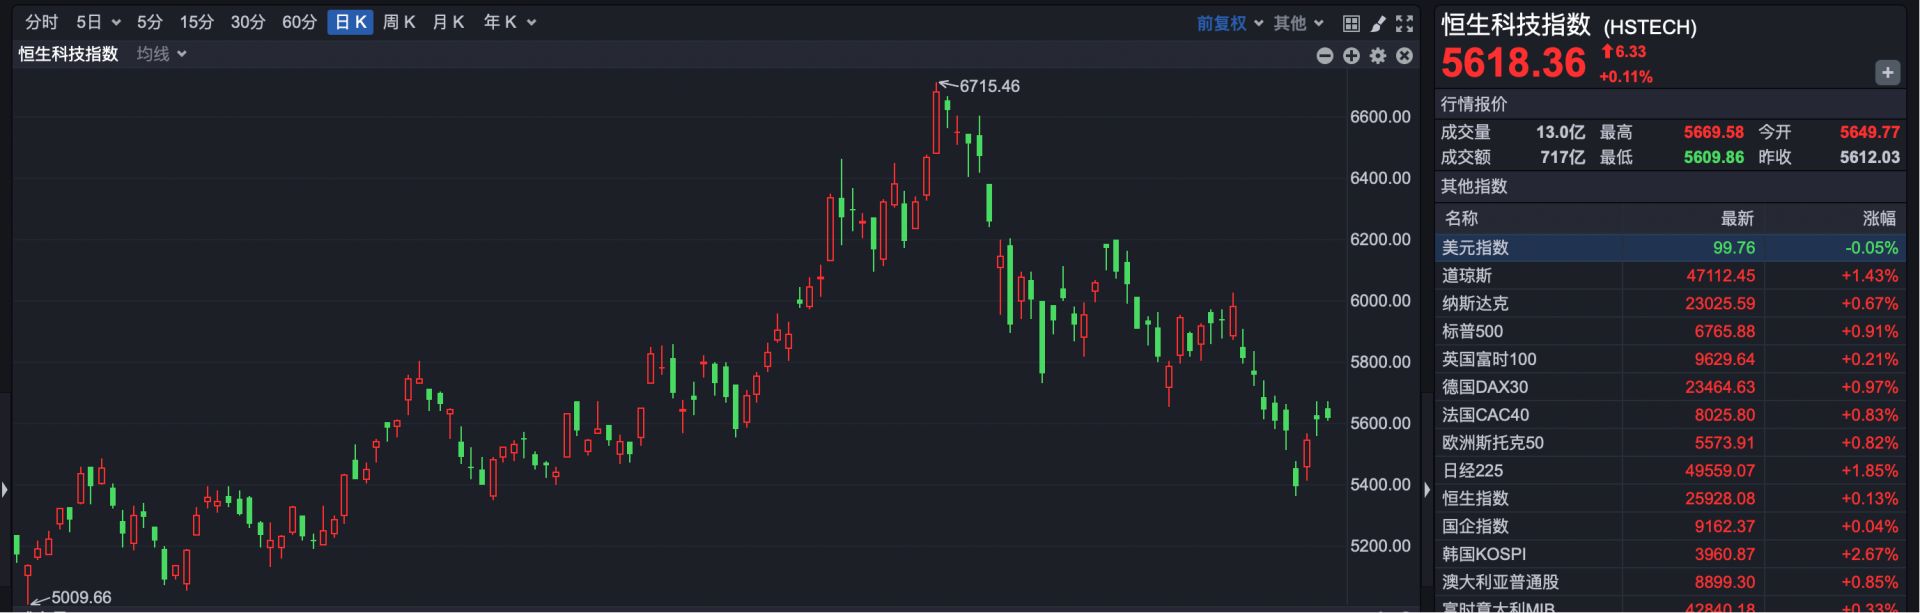Open the 年K period dropdown
Viewport: 1920px width, 613px height.
coord(510,22)
